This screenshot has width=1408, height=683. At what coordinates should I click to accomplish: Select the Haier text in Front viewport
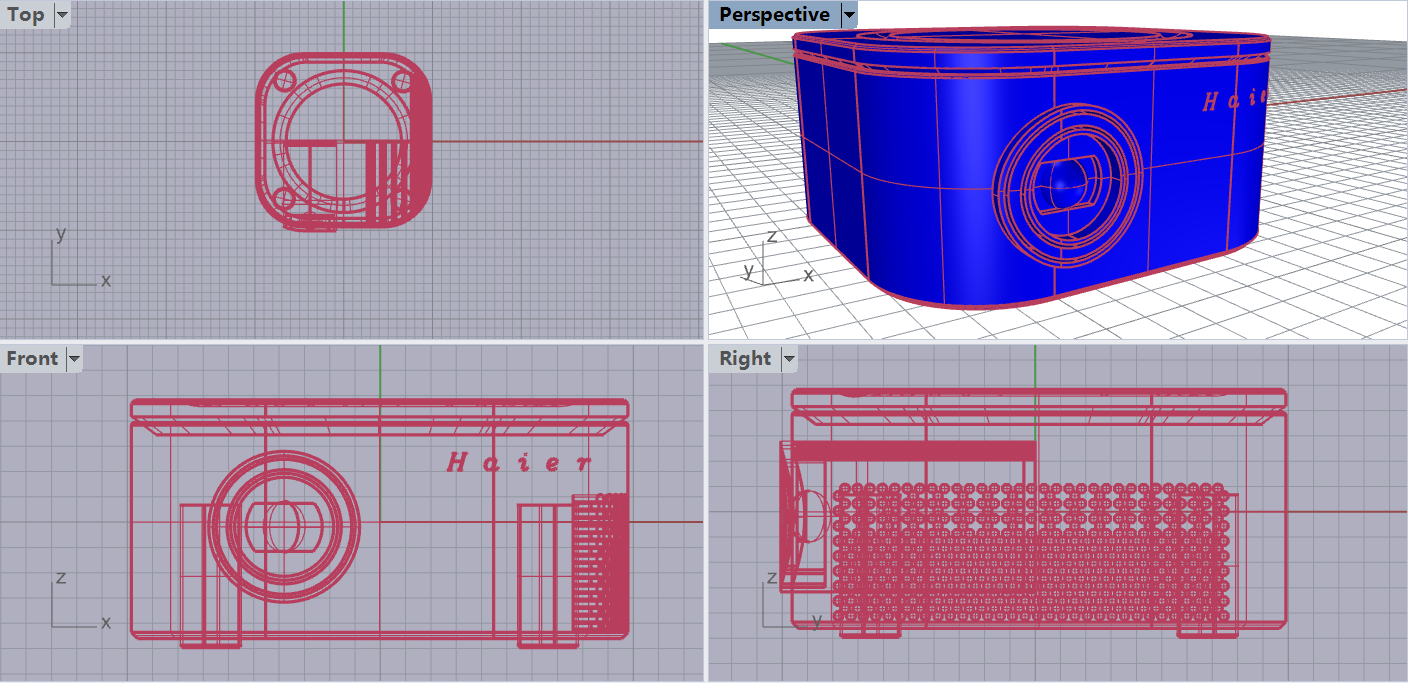(x=518, y=462)
